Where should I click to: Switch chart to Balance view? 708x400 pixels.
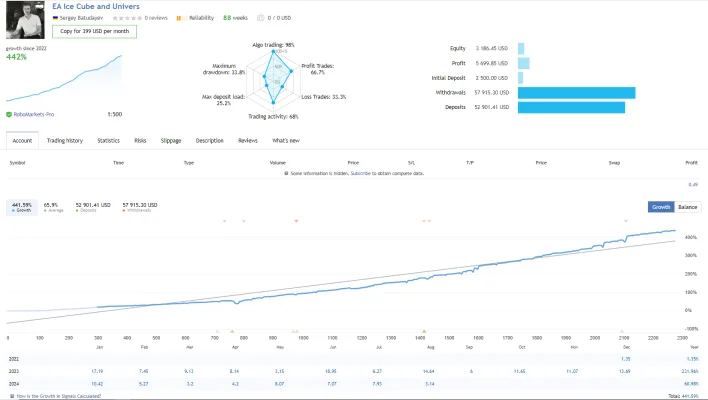click(x=688, y=207)
